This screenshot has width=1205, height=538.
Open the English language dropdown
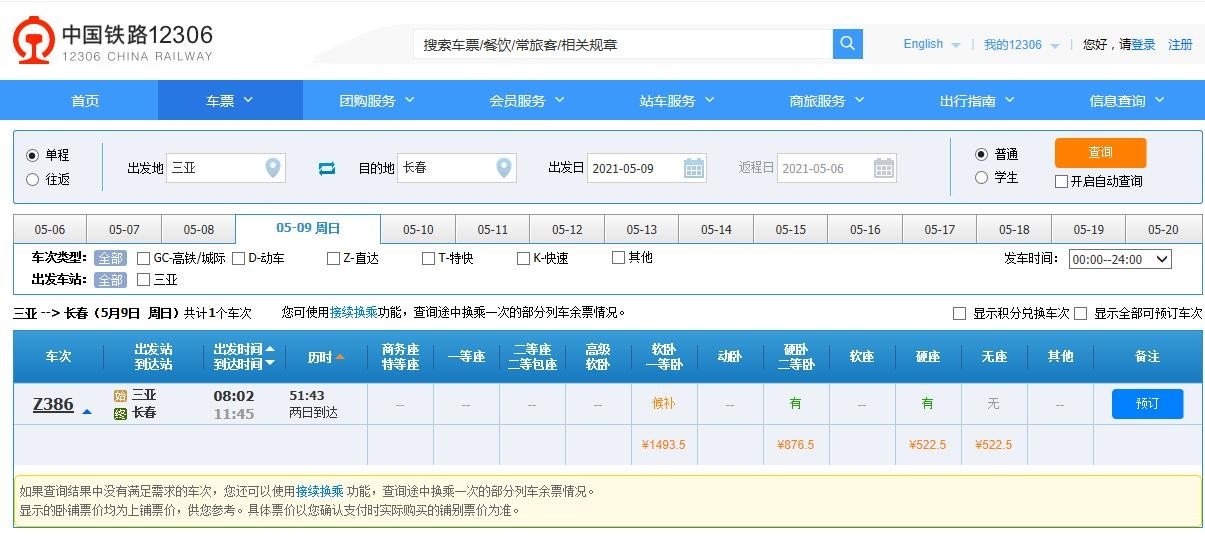pos(931,44)
